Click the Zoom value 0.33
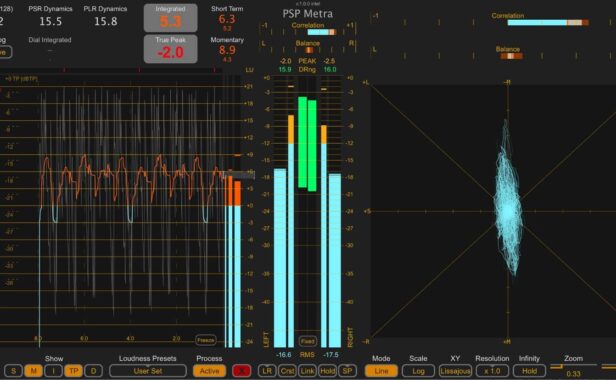 [x=574, y=374]
